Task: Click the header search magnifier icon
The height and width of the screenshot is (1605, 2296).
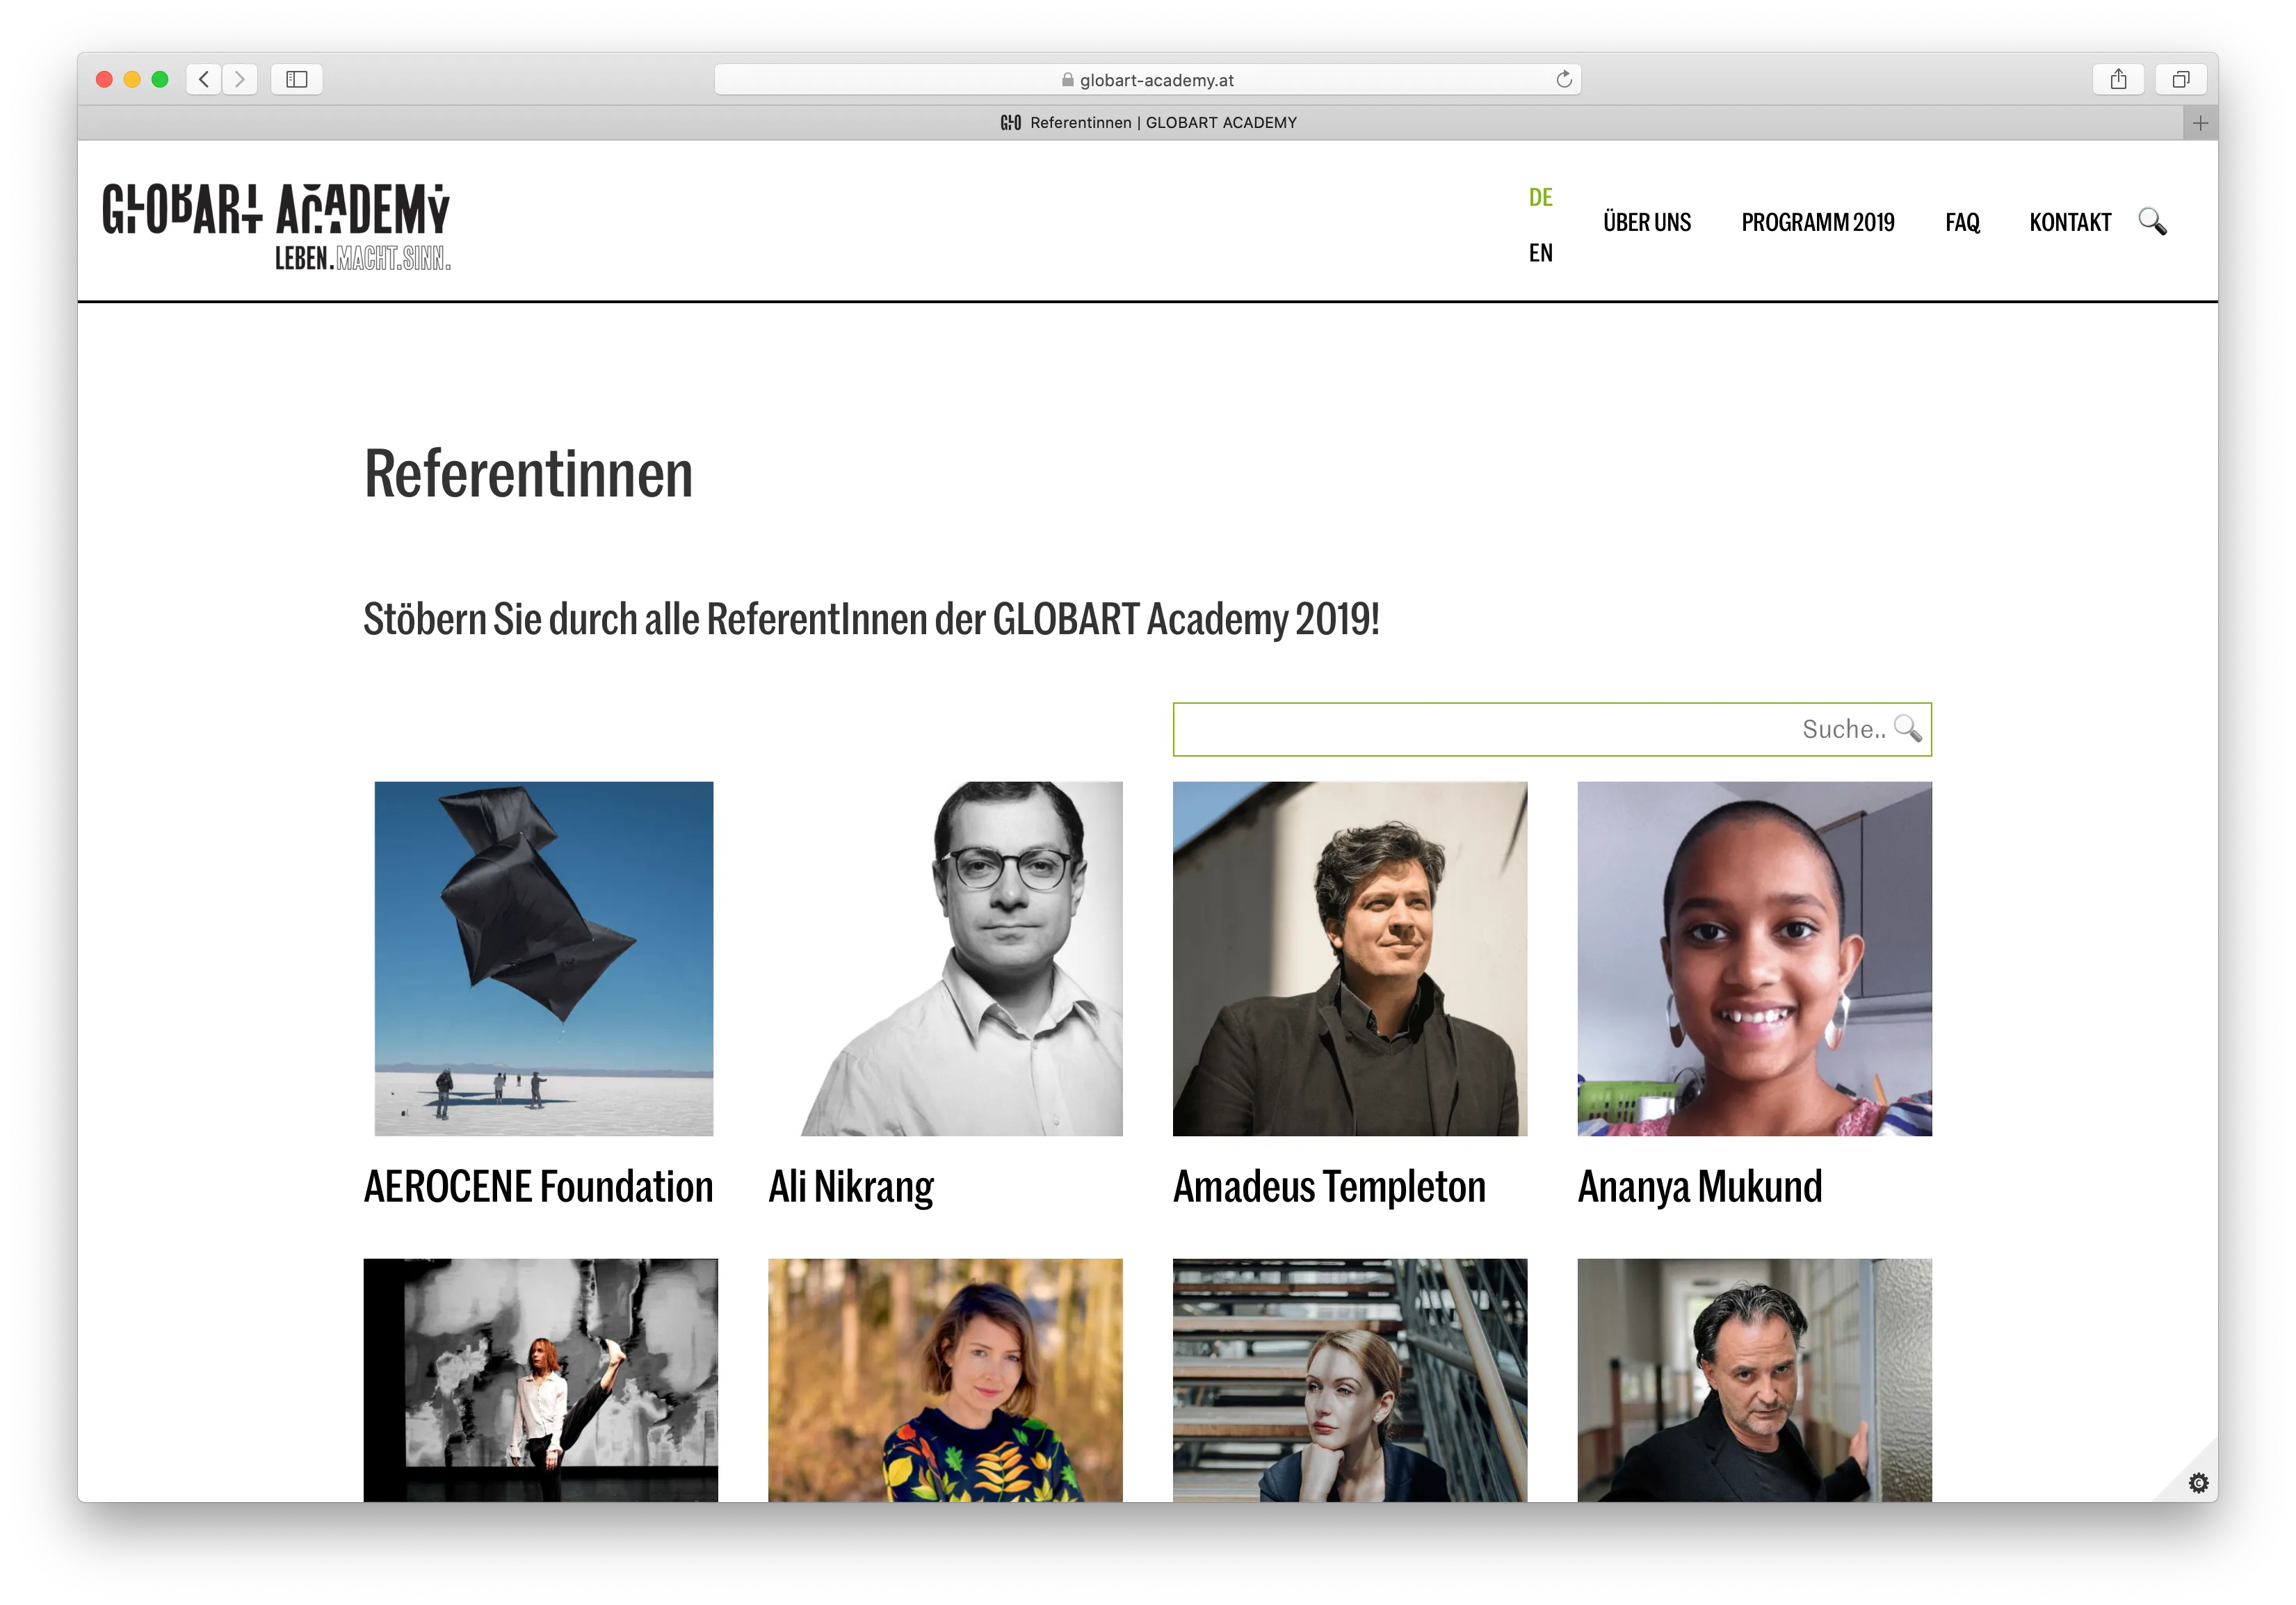Action: coord(2152,221)
